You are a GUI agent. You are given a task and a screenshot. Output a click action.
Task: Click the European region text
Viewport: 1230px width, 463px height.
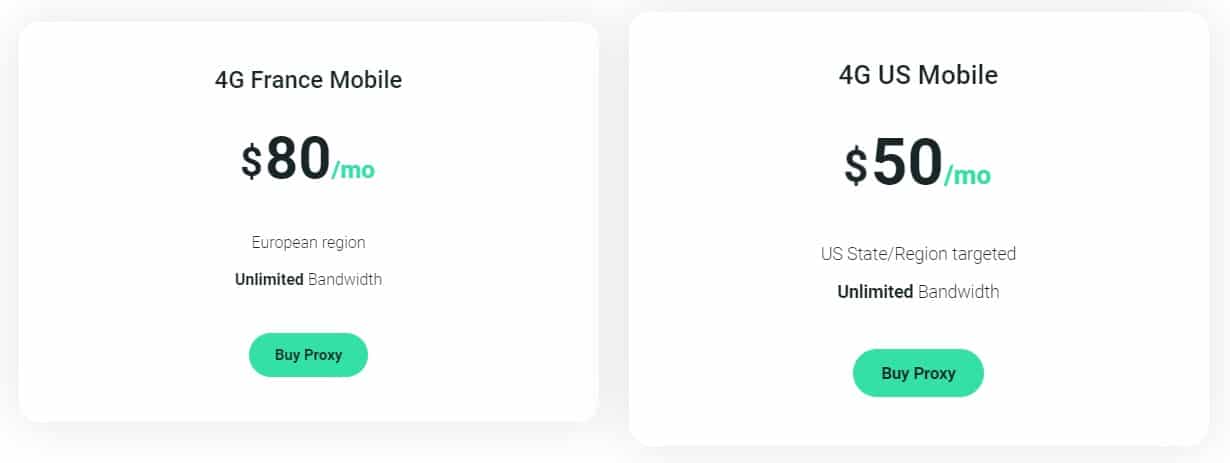(308, 242)
